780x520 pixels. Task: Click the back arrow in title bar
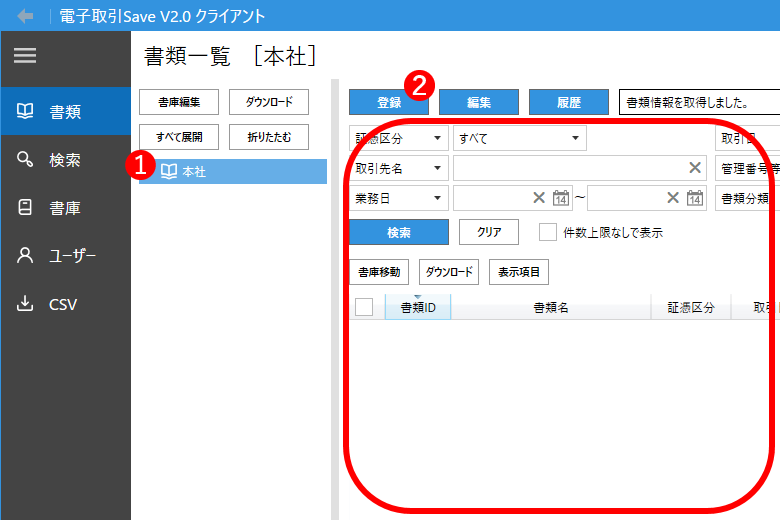pyautogui.click(x=25, y=16)
